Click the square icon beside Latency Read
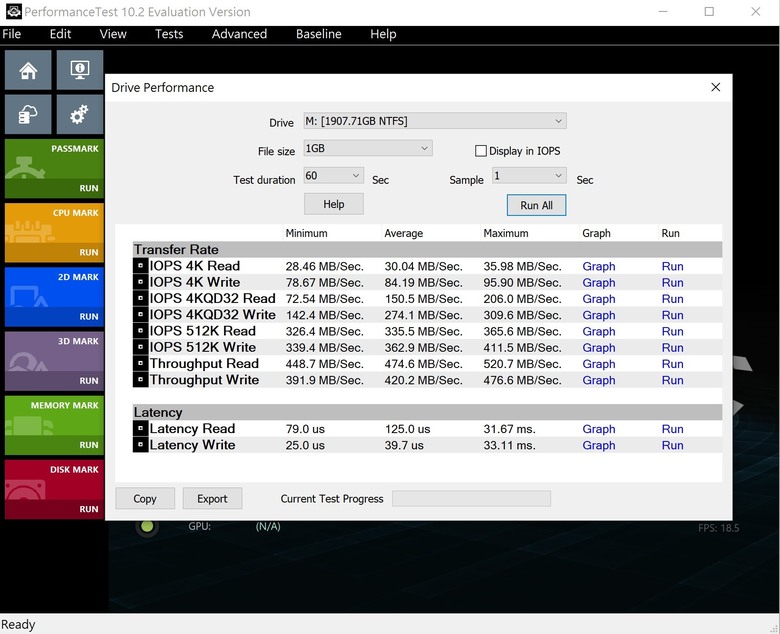Screen dimensions: 780x634 140,429
